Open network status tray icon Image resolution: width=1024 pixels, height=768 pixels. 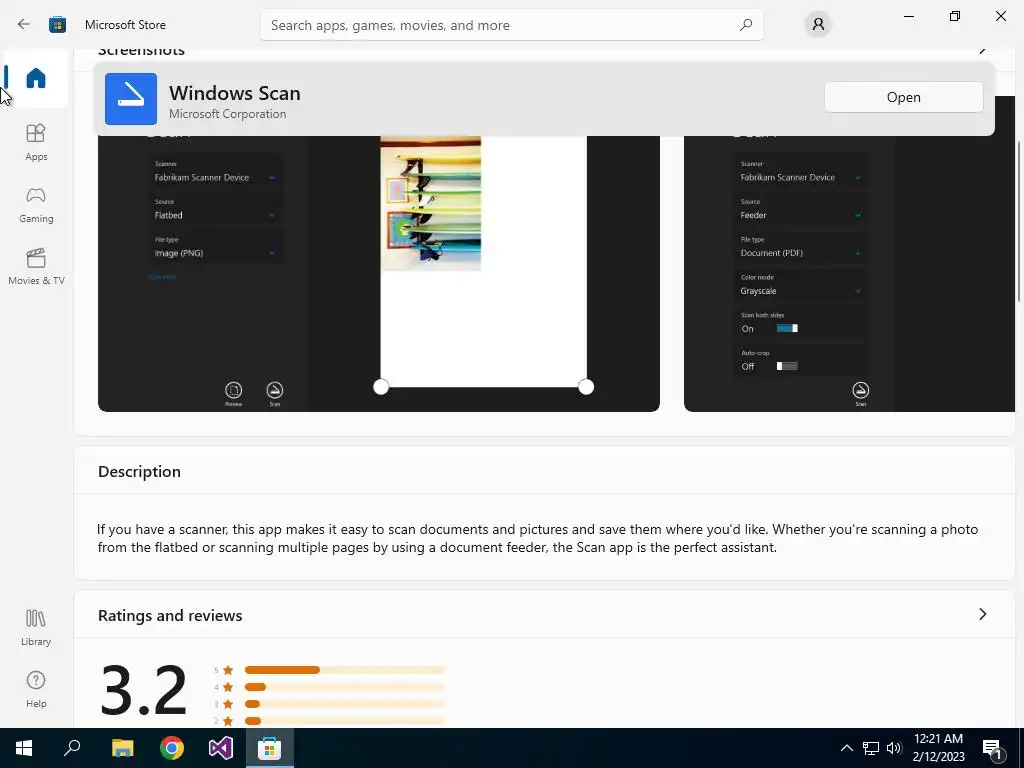coord(871,748)
